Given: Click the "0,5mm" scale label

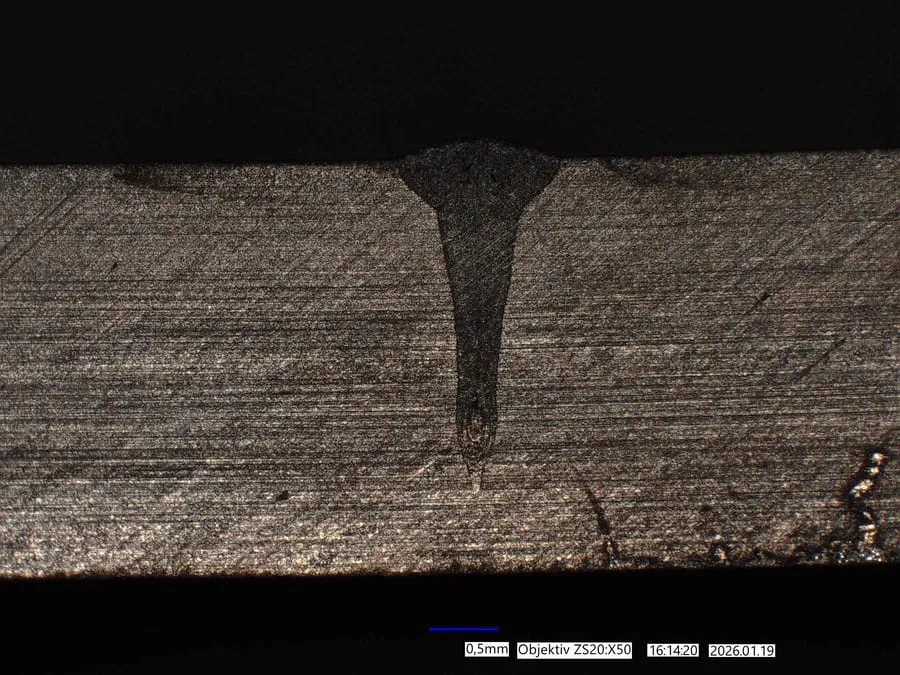Looking at the screenshot, I should pos(487,649).
